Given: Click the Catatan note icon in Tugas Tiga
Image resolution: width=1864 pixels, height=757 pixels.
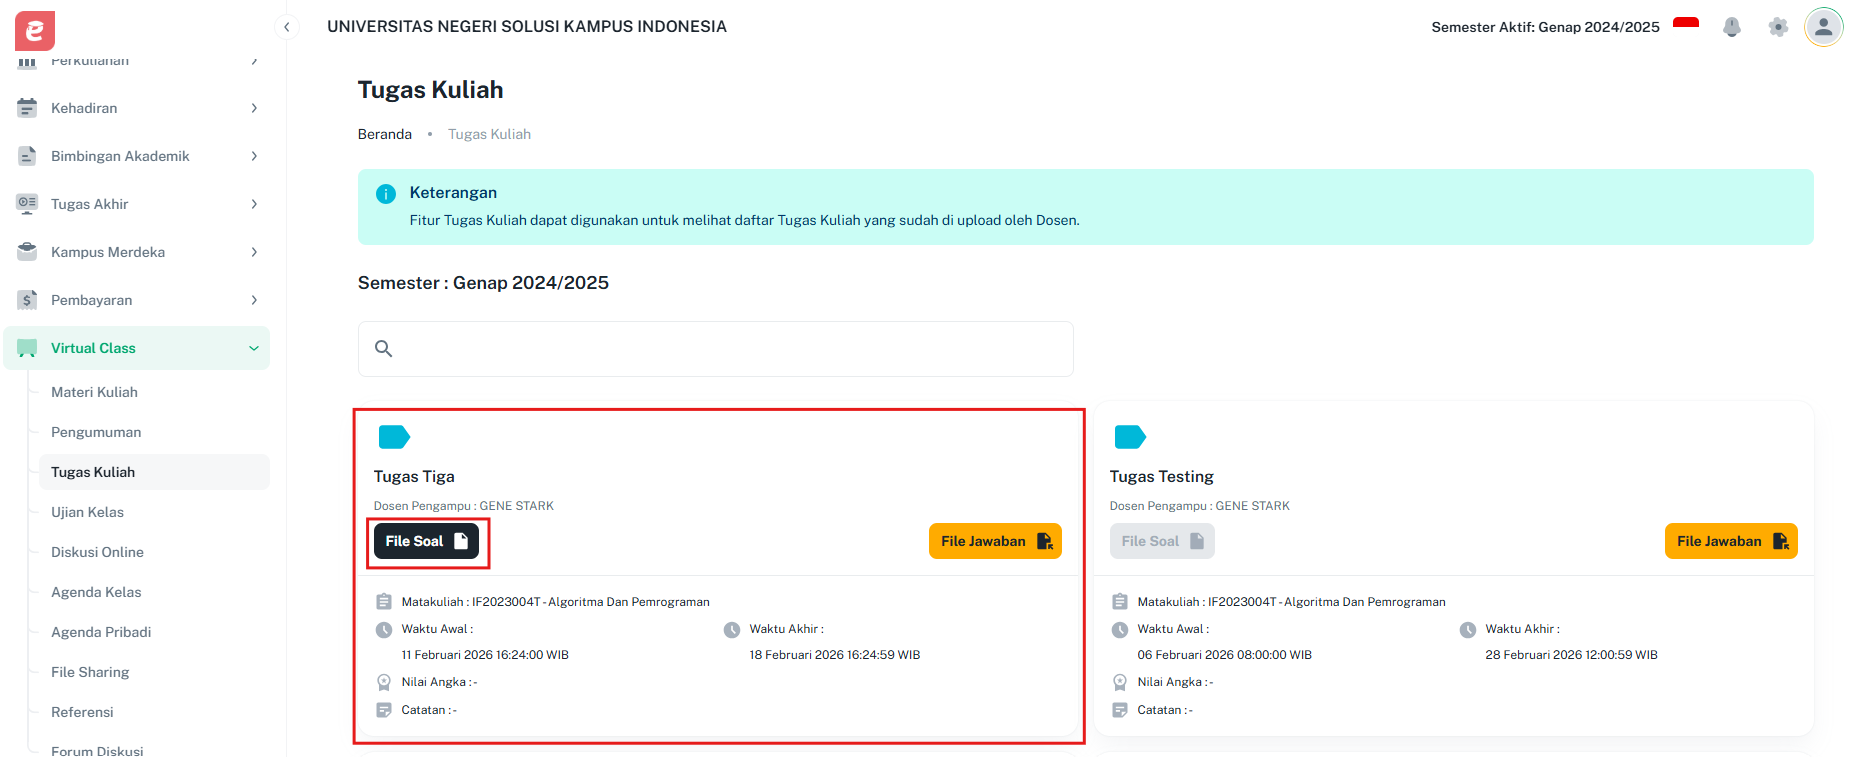Looking at the screenshot, I should (384, 710).
